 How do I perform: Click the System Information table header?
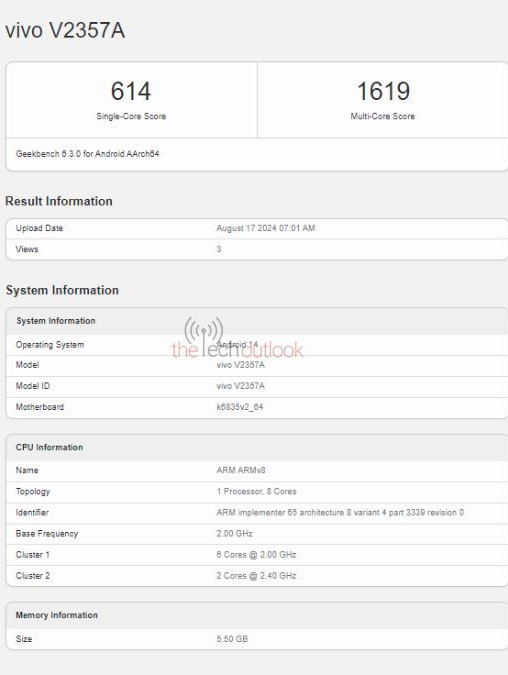coord(257,321)
